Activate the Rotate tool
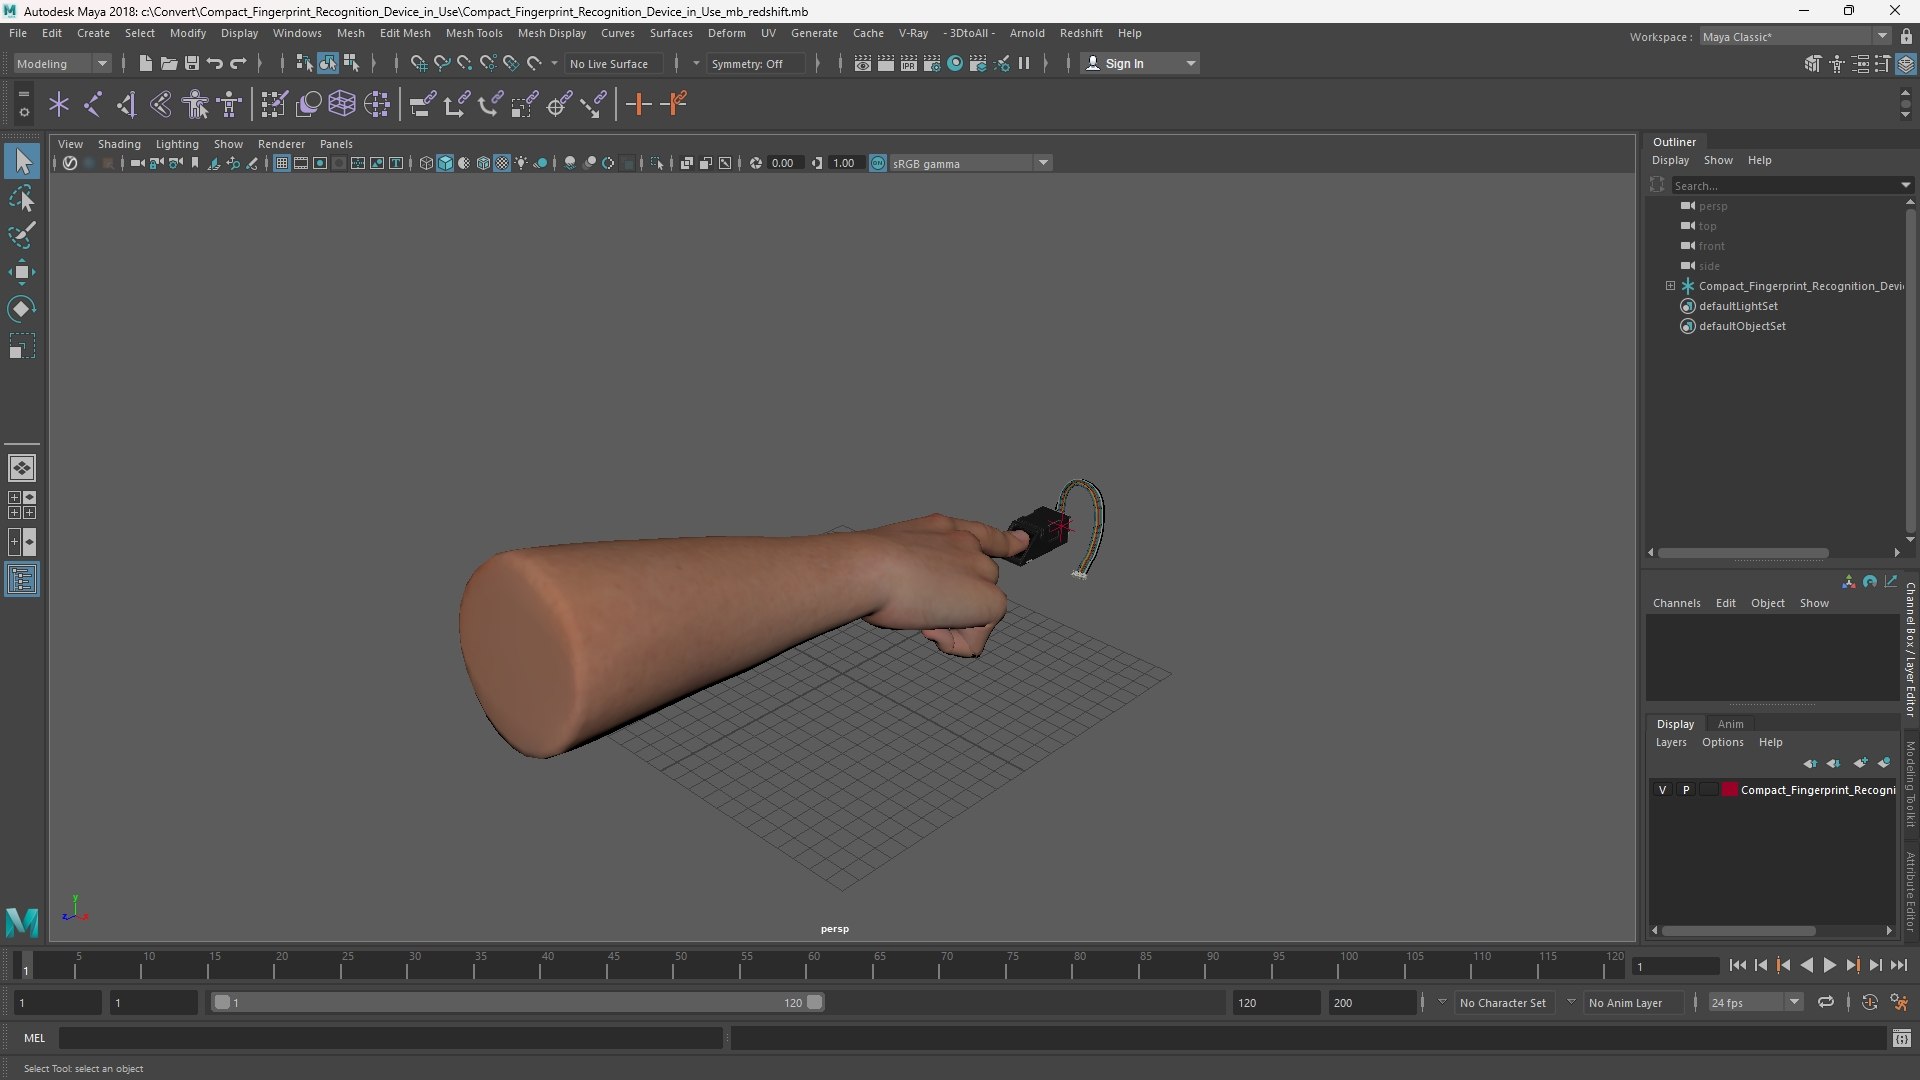 (x=22, y=309)
